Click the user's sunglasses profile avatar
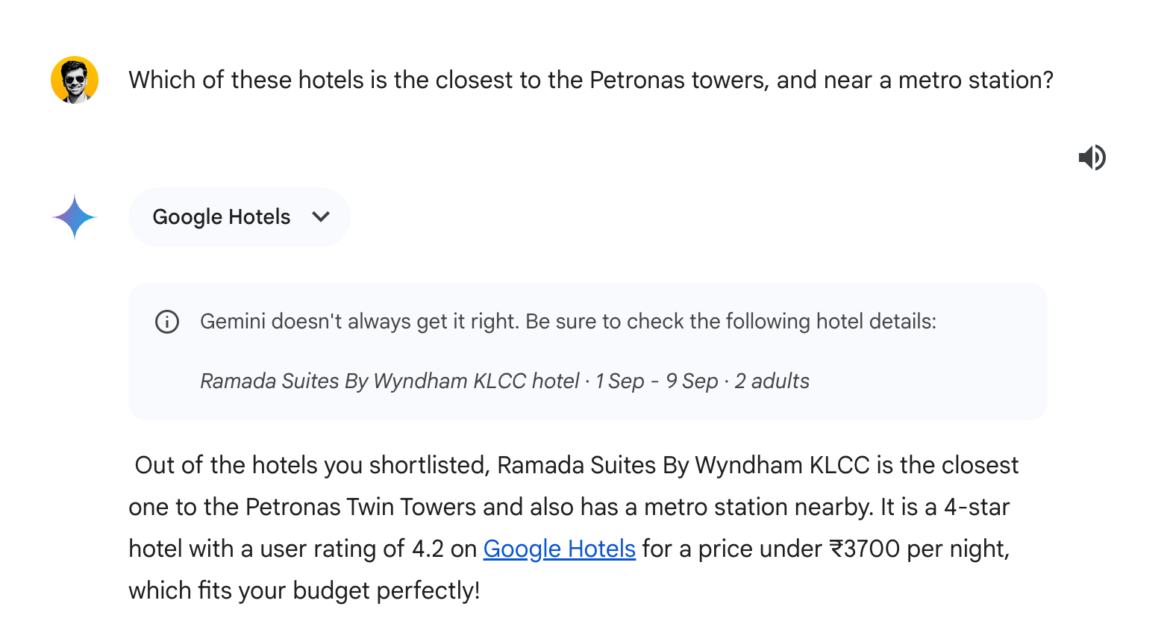The height and width of the screenshot is (633, 1170). click(x=74, y=79)
